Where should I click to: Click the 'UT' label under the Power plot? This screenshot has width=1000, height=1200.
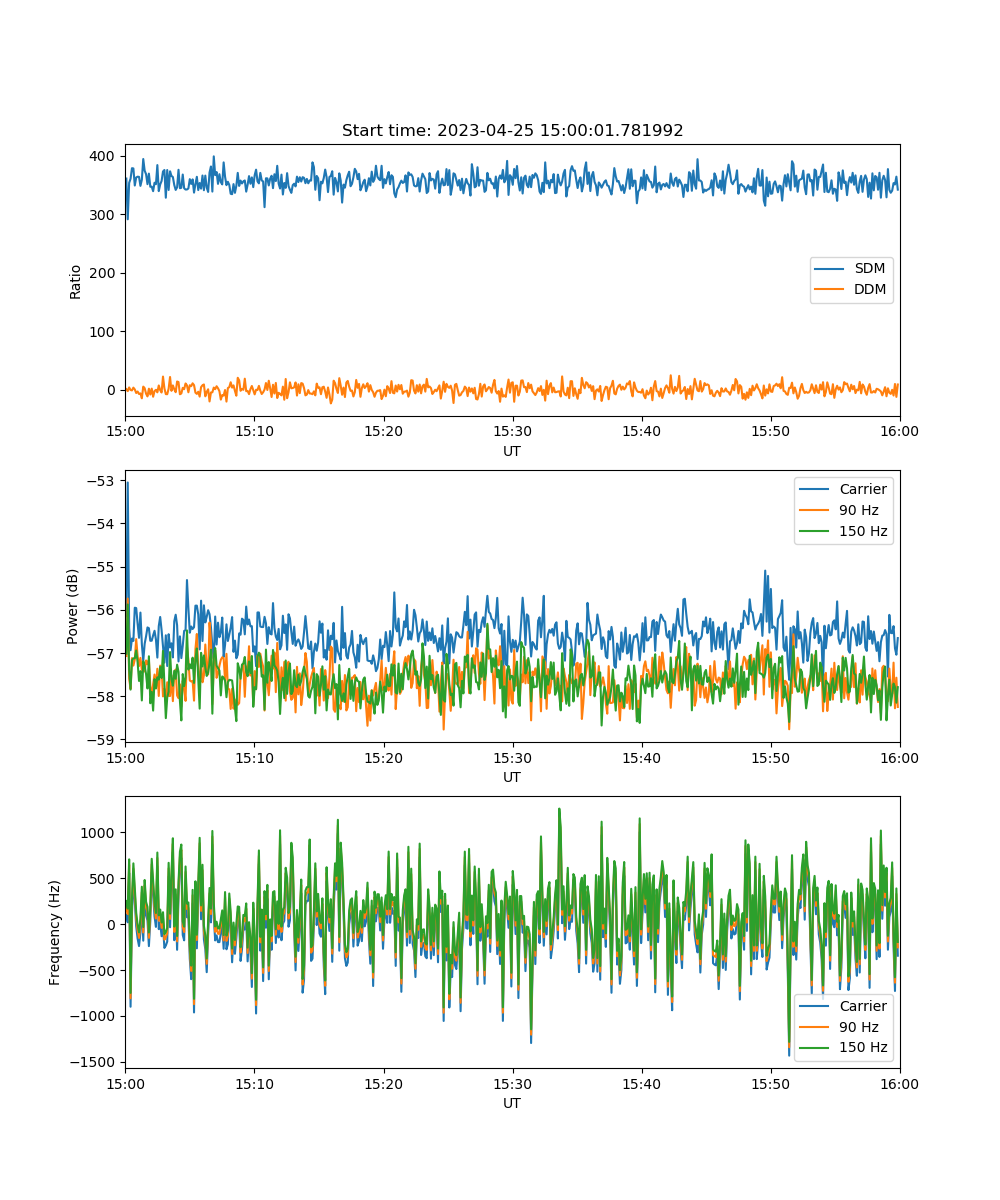coord(512,777)
